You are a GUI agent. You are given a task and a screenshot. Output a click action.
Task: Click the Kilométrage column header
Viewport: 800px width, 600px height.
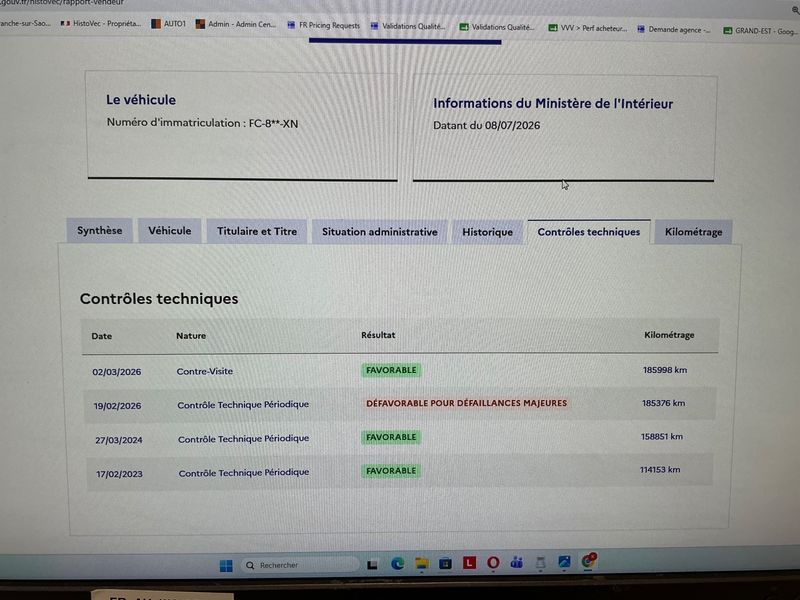pyautogui.click(x=669, y=335)
